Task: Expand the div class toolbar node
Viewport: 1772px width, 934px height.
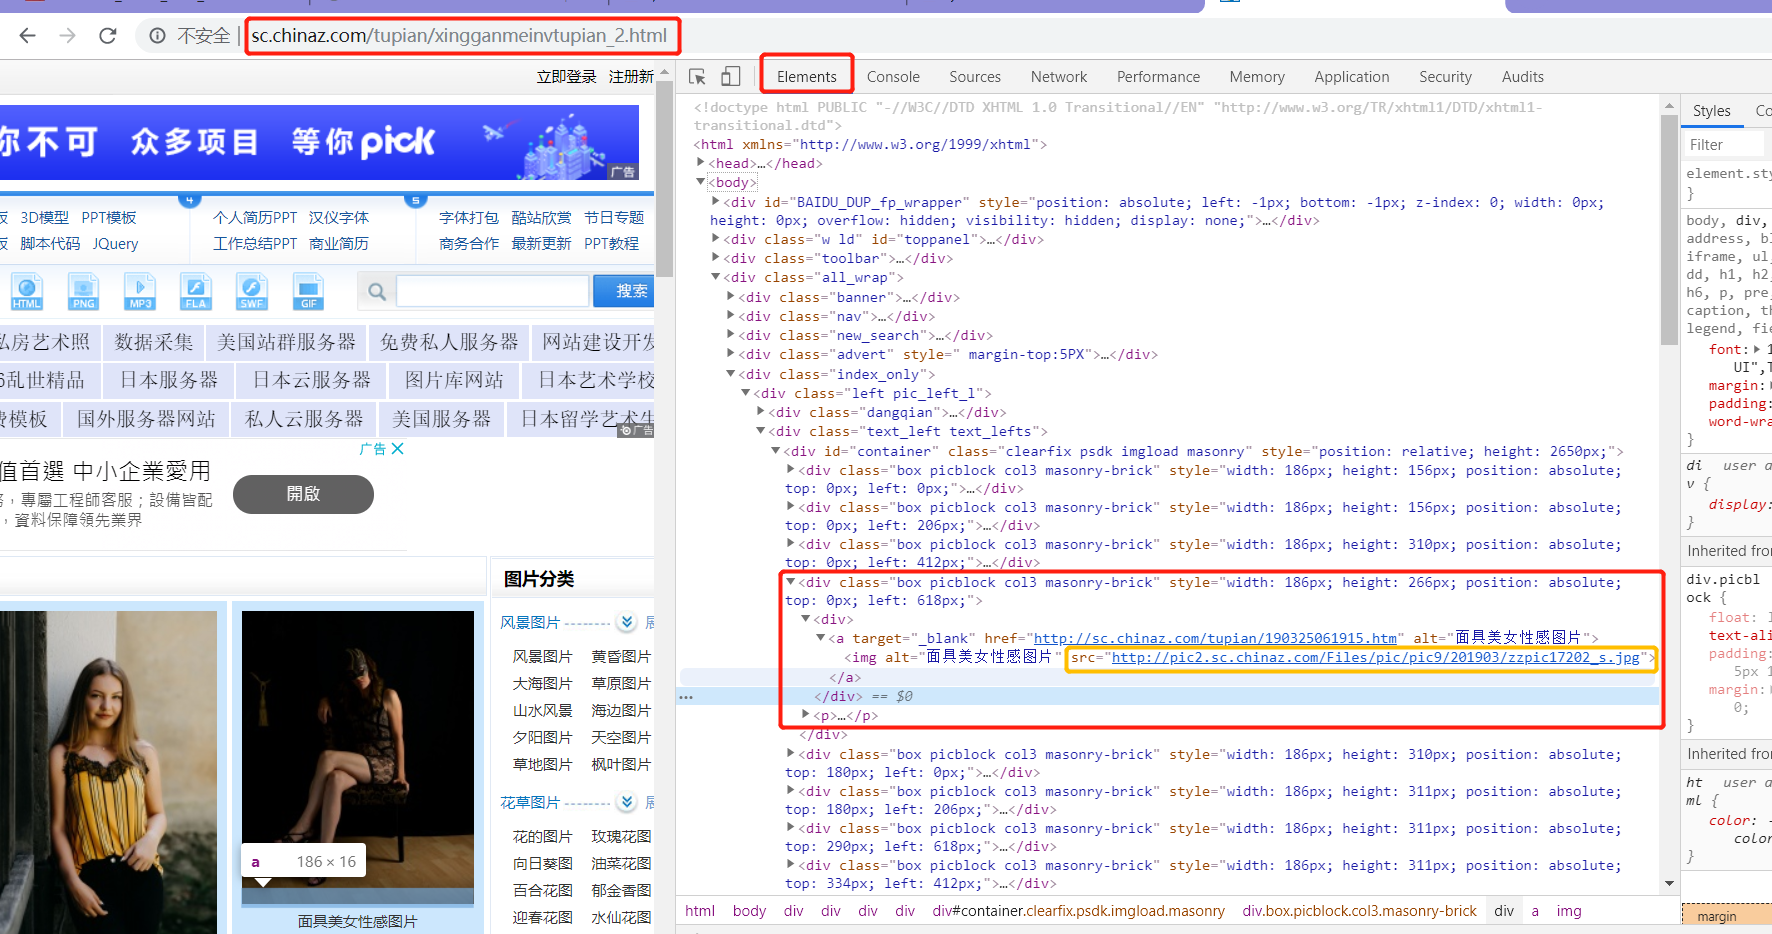Action: pyautogui.click(x=716, y=258)
